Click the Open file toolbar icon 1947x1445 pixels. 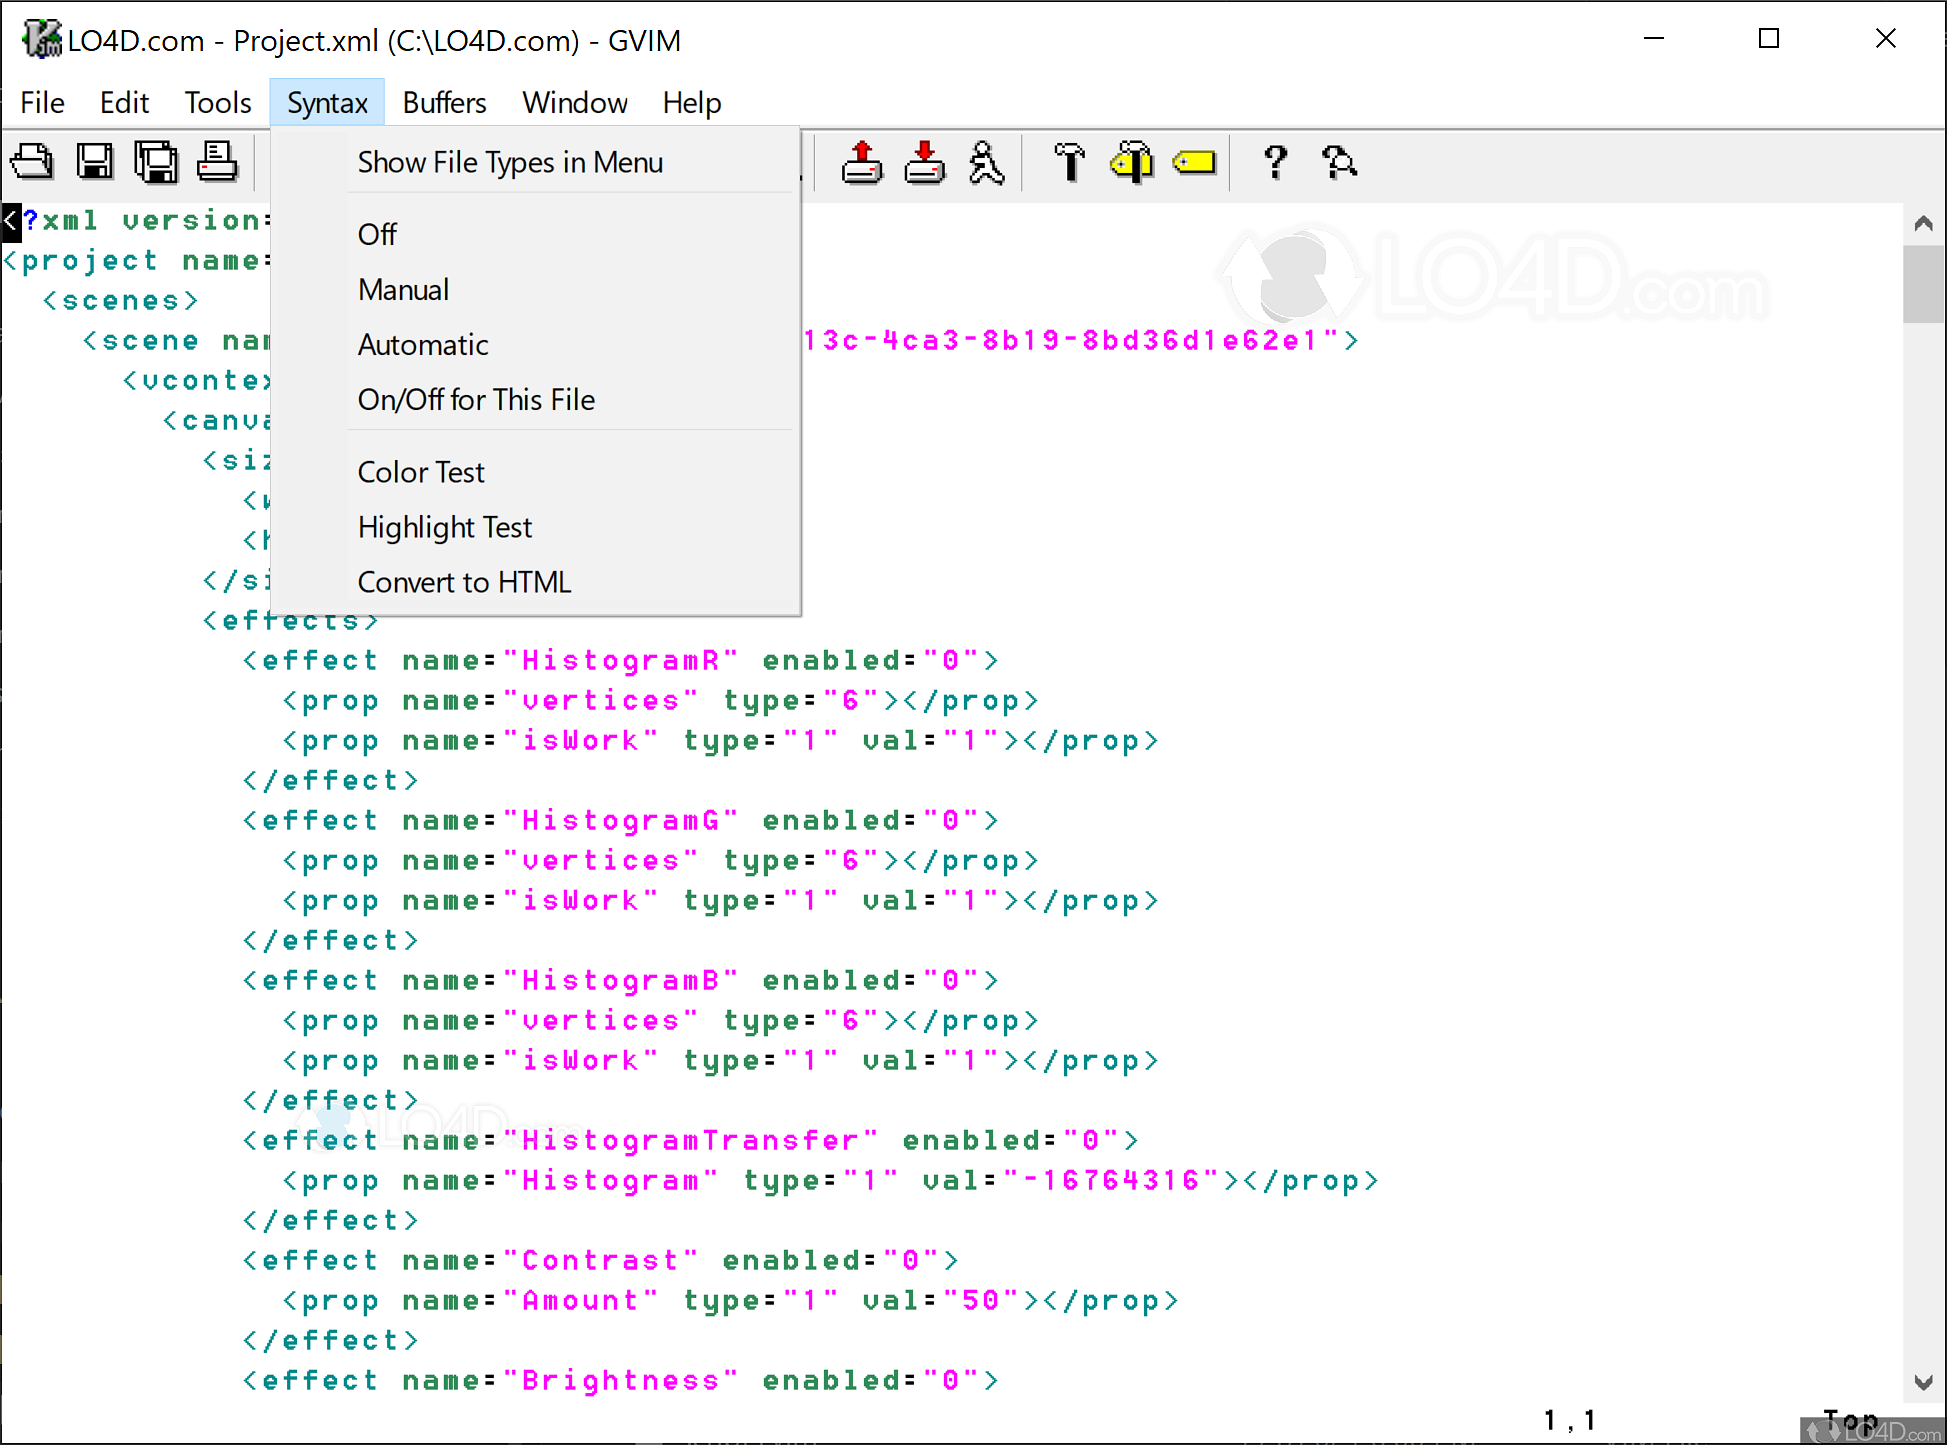pos(32,161)
